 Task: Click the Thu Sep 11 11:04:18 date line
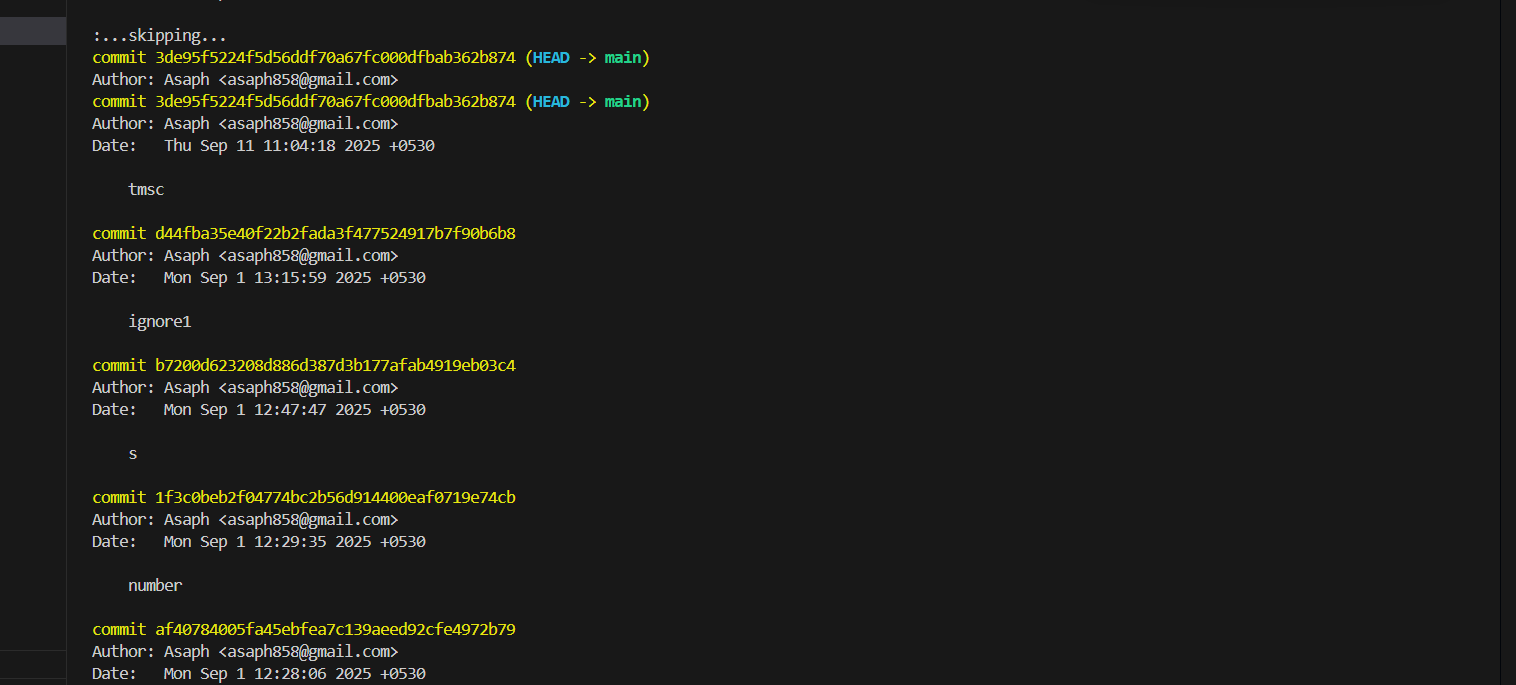click(299, 146)
